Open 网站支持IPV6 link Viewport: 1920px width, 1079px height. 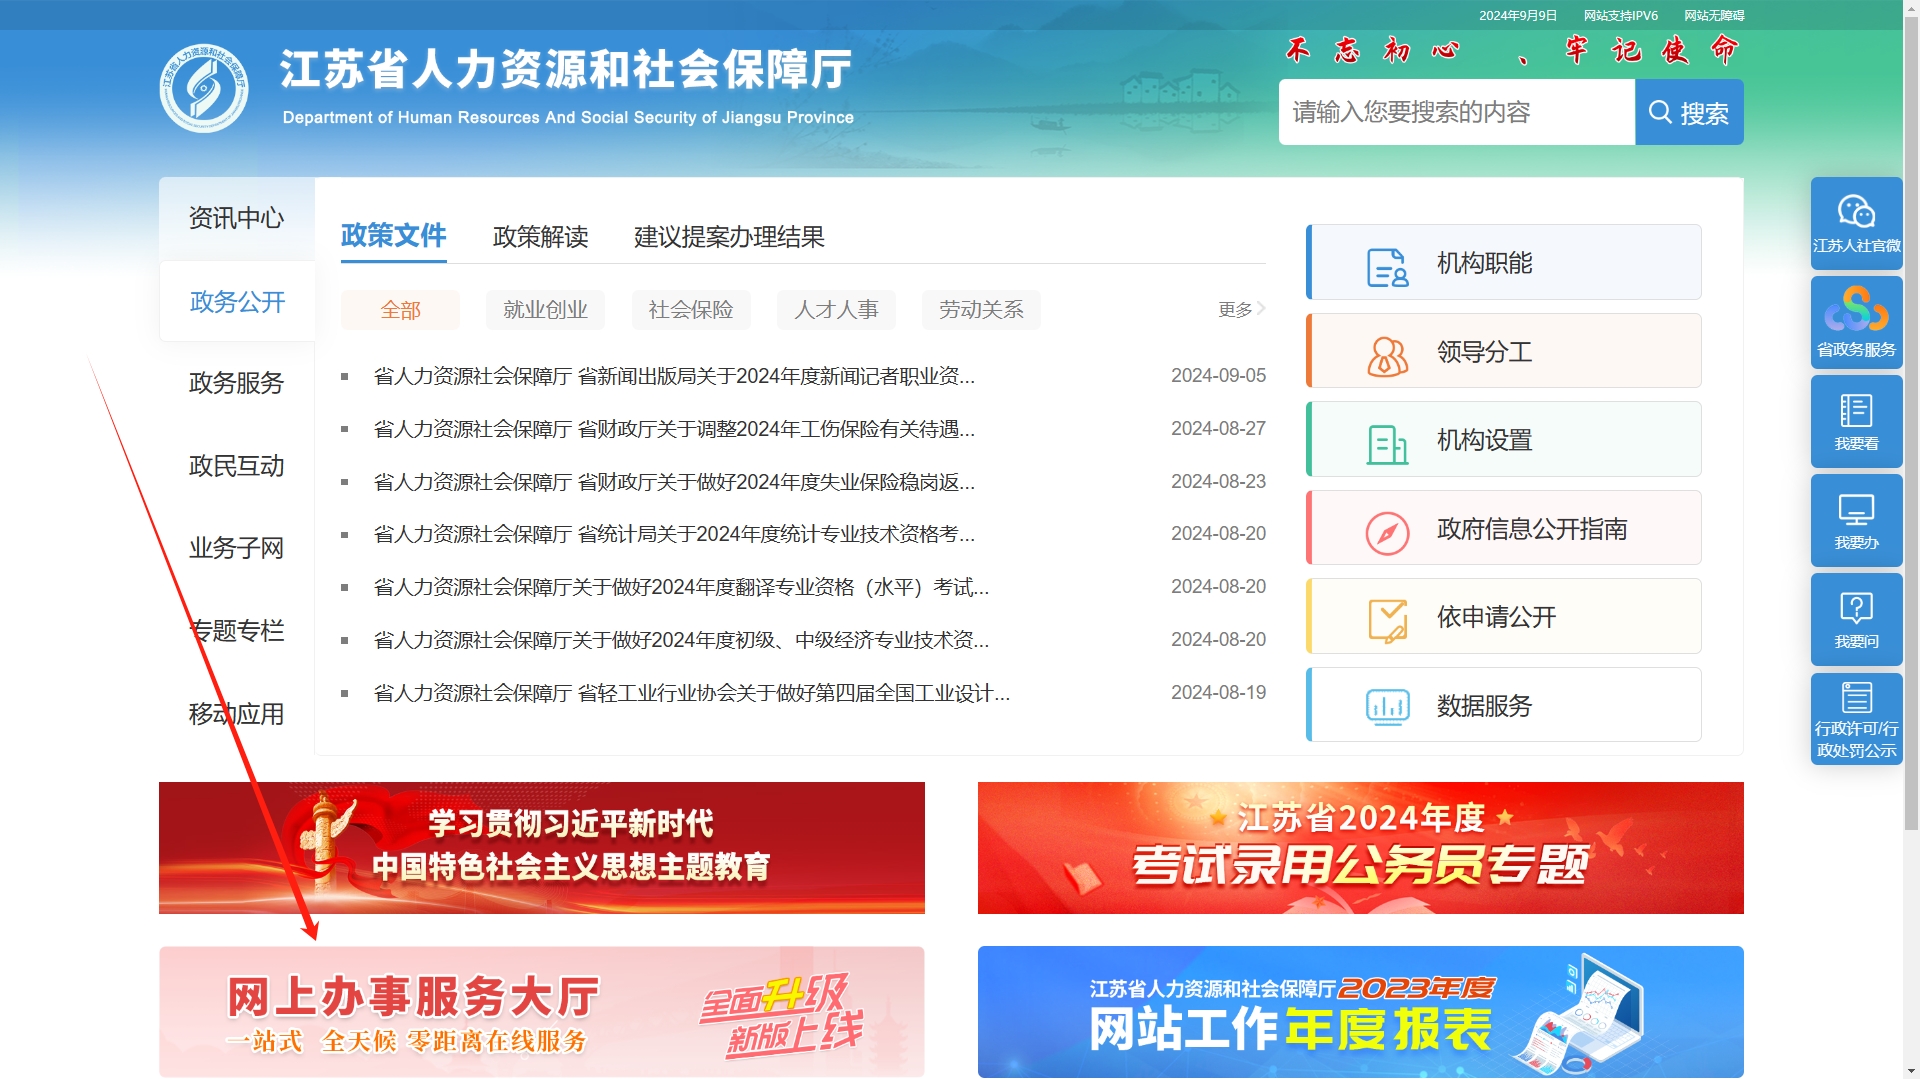[1620, 15]
